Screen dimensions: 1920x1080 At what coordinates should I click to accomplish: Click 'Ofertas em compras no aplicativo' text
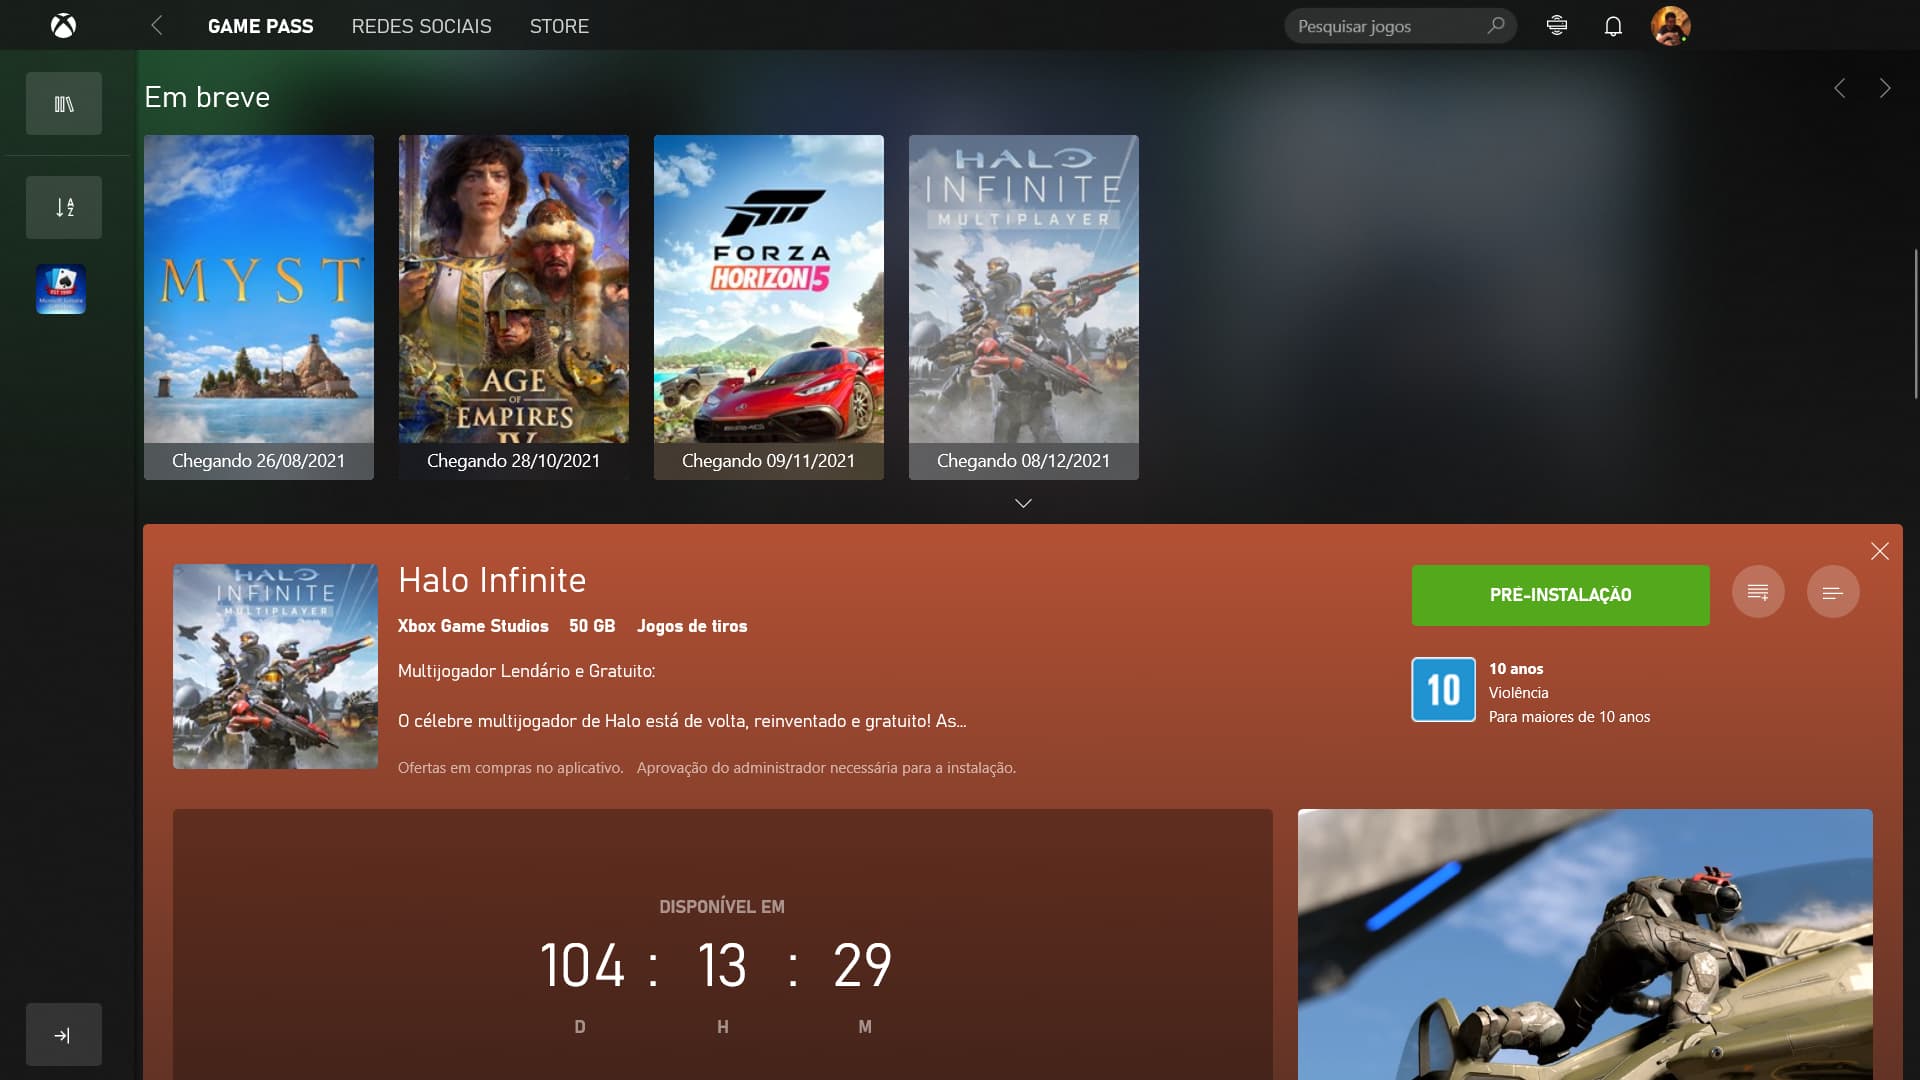point(510,768)
